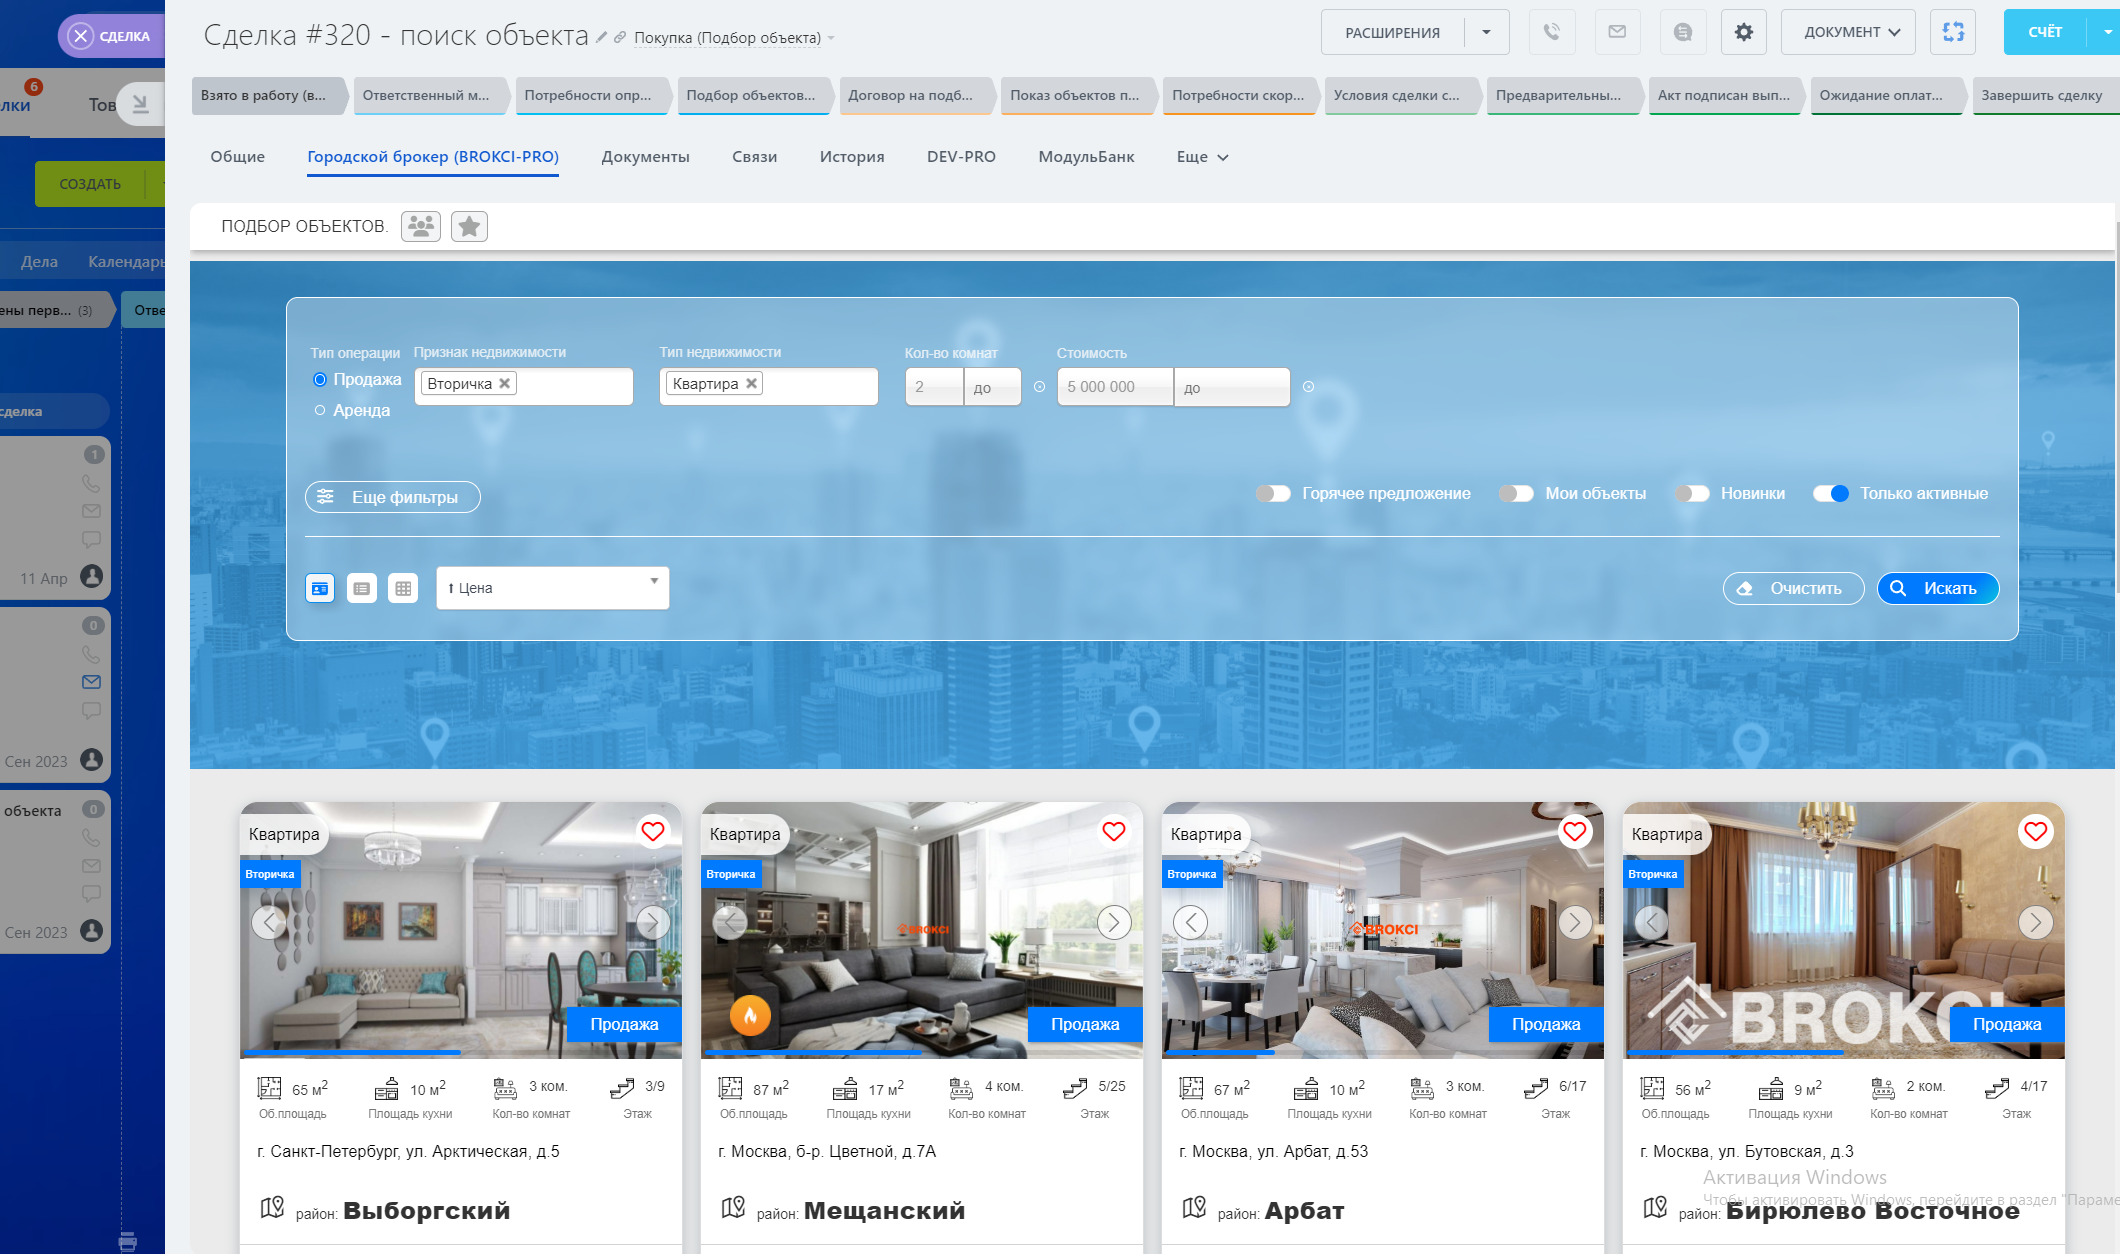Open the История tab
This screenshot has width=2120, height=1254.
pyautogui.click(x=851, y=157)
